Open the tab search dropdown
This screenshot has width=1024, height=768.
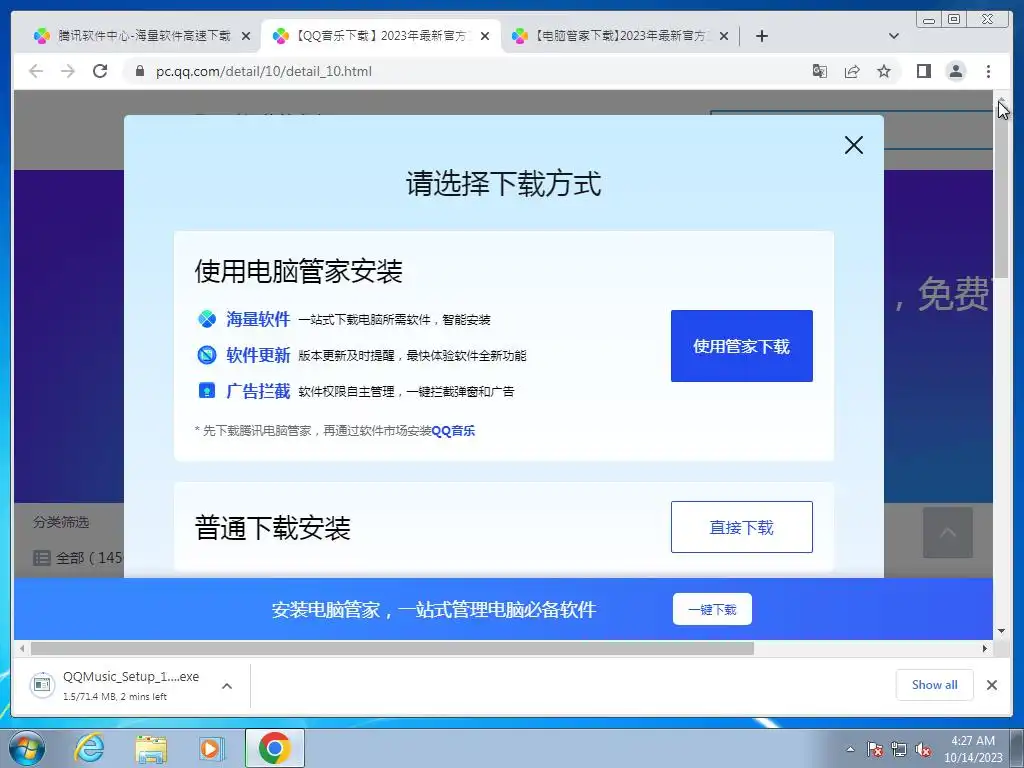pos(894,36)
